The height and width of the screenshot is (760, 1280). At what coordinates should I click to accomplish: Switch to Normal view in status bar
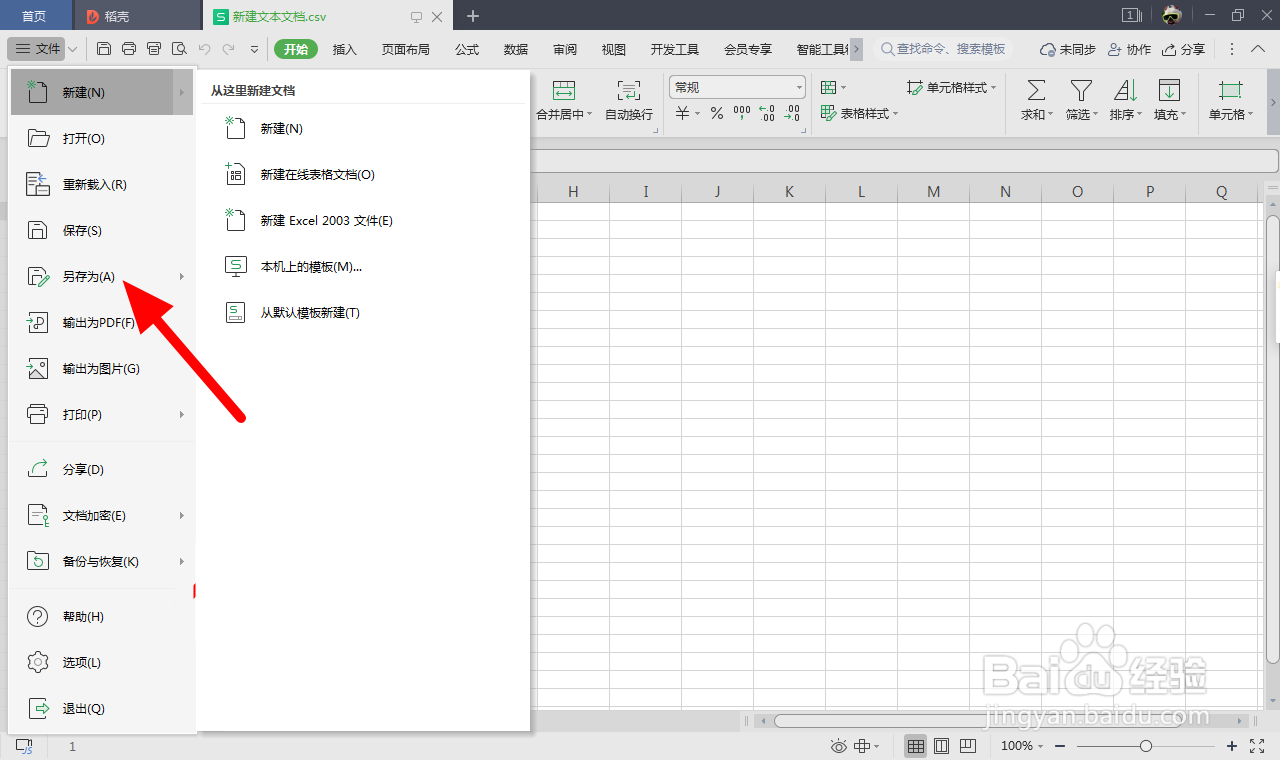click(x=915, y=746)
